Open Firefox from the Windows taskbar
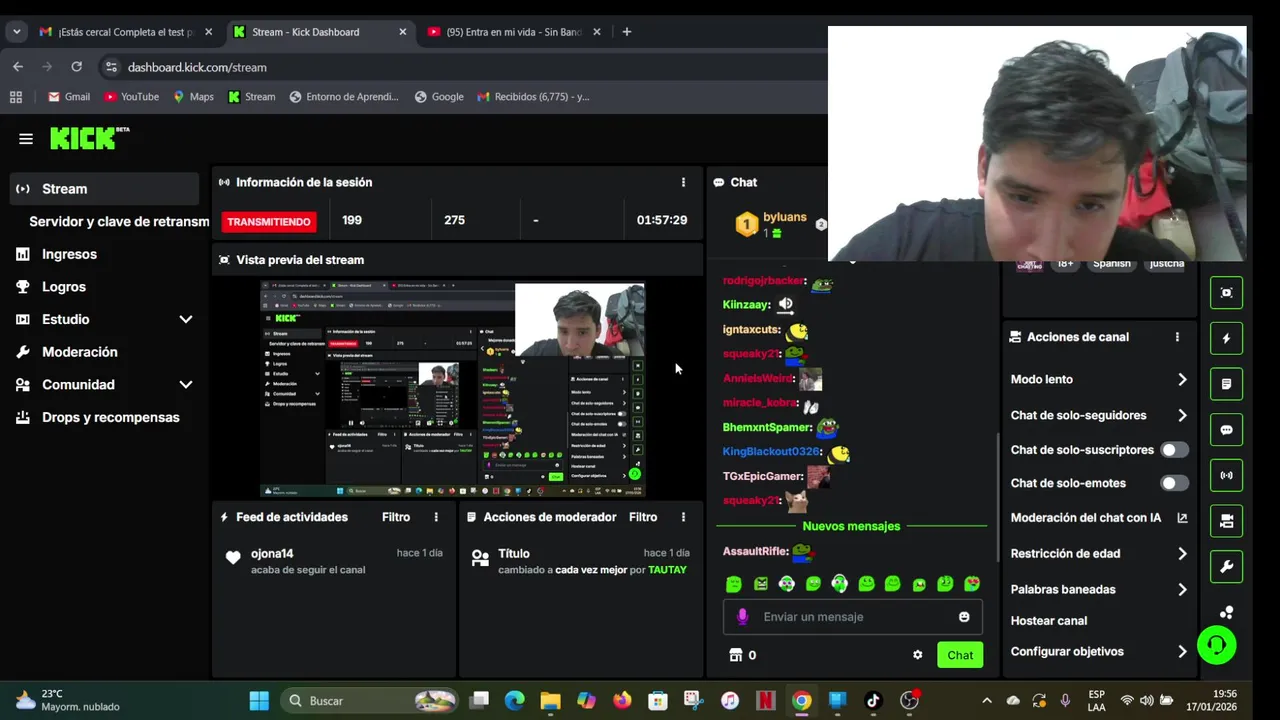The height and width of the screenshot is (720, 1280). tap(622, 701)
